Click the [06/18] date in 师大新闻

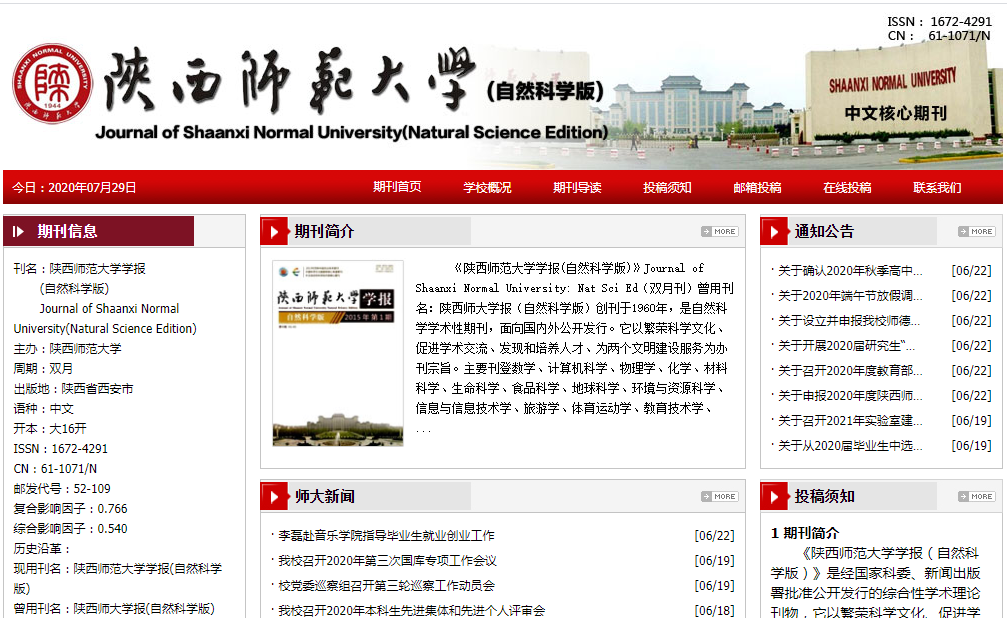[x=714, y=610]
